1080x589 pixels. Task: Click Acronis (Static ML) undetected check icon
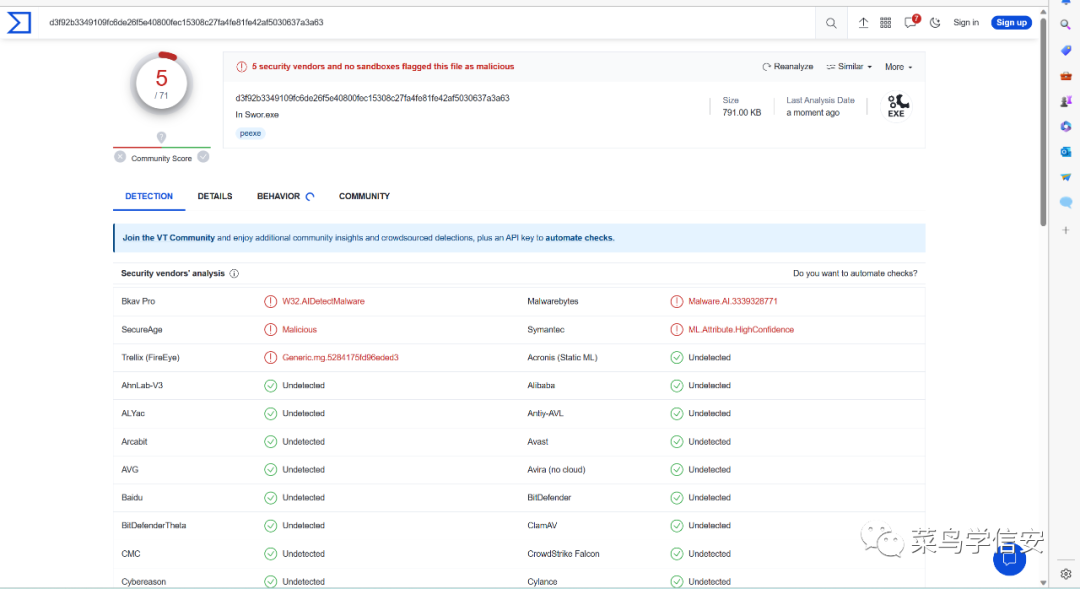[x=677, y=358]
